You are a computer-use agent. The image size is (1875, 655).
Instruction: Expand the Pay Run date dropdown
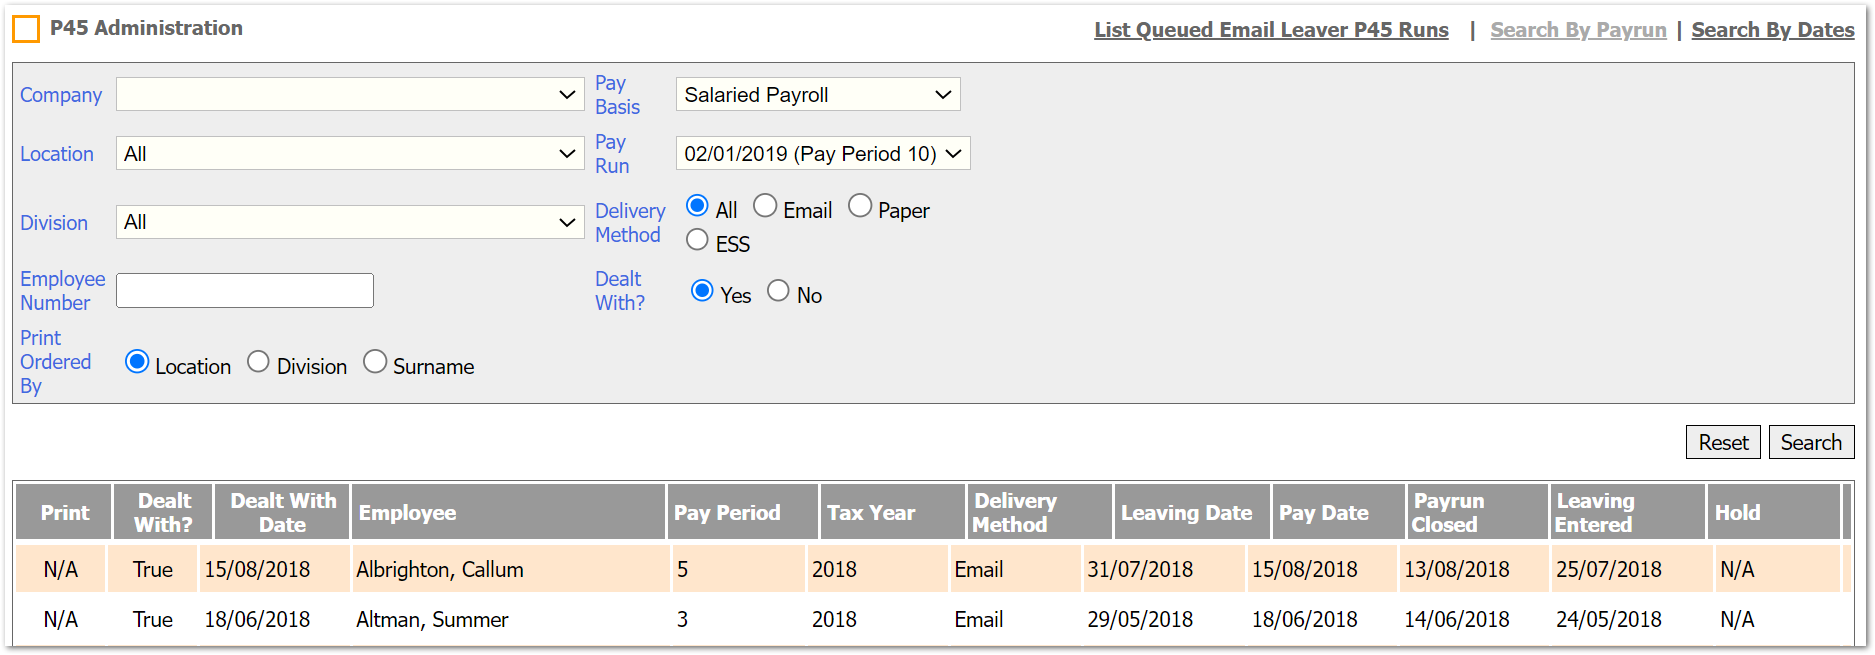pos(822,154)
